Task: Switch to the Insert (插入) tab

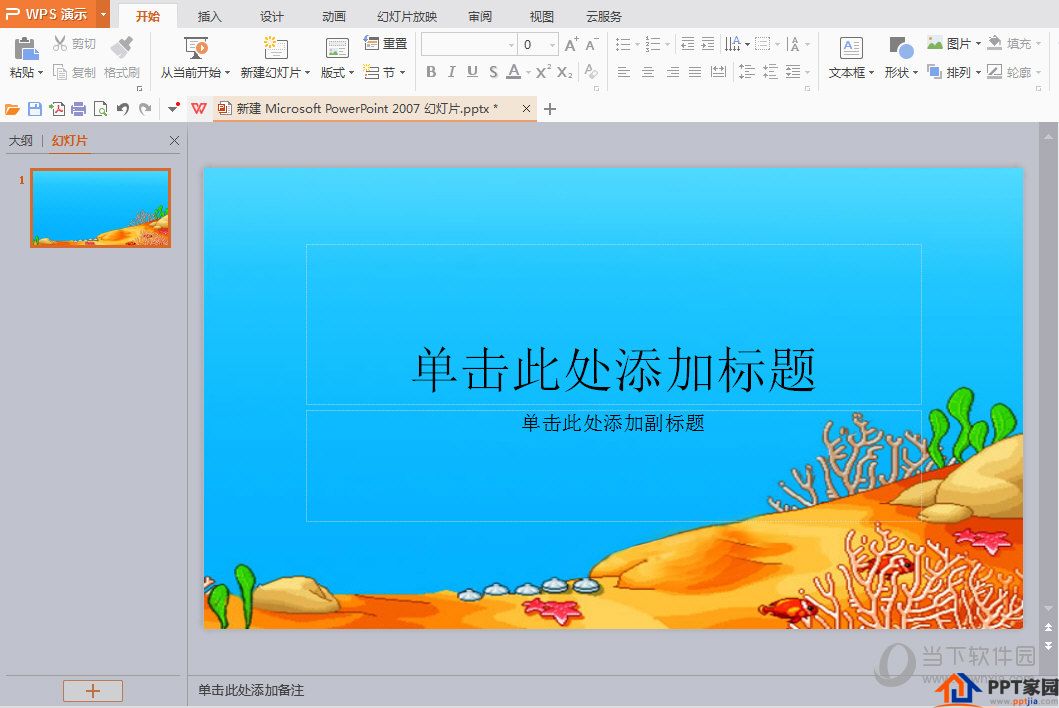Action: point(209,16)
